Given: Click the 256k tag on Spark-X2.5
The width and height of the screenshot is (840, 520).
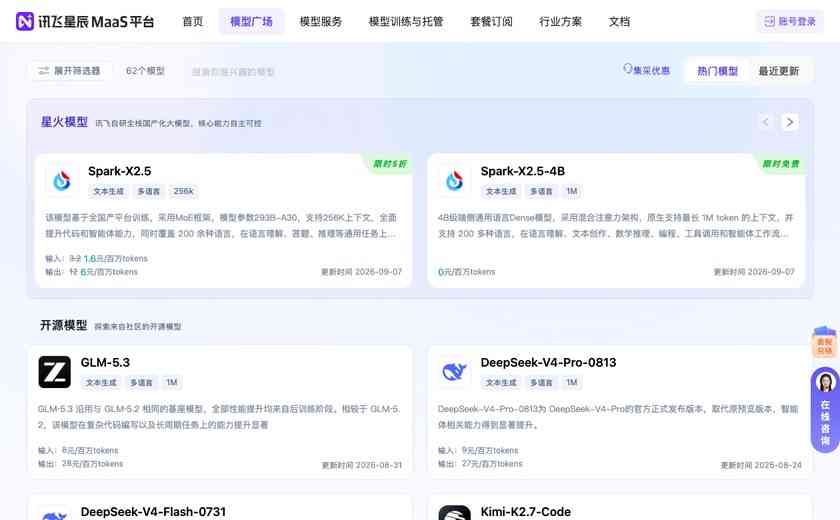Looking at the screenshot, I should click(x=183, y=191).
